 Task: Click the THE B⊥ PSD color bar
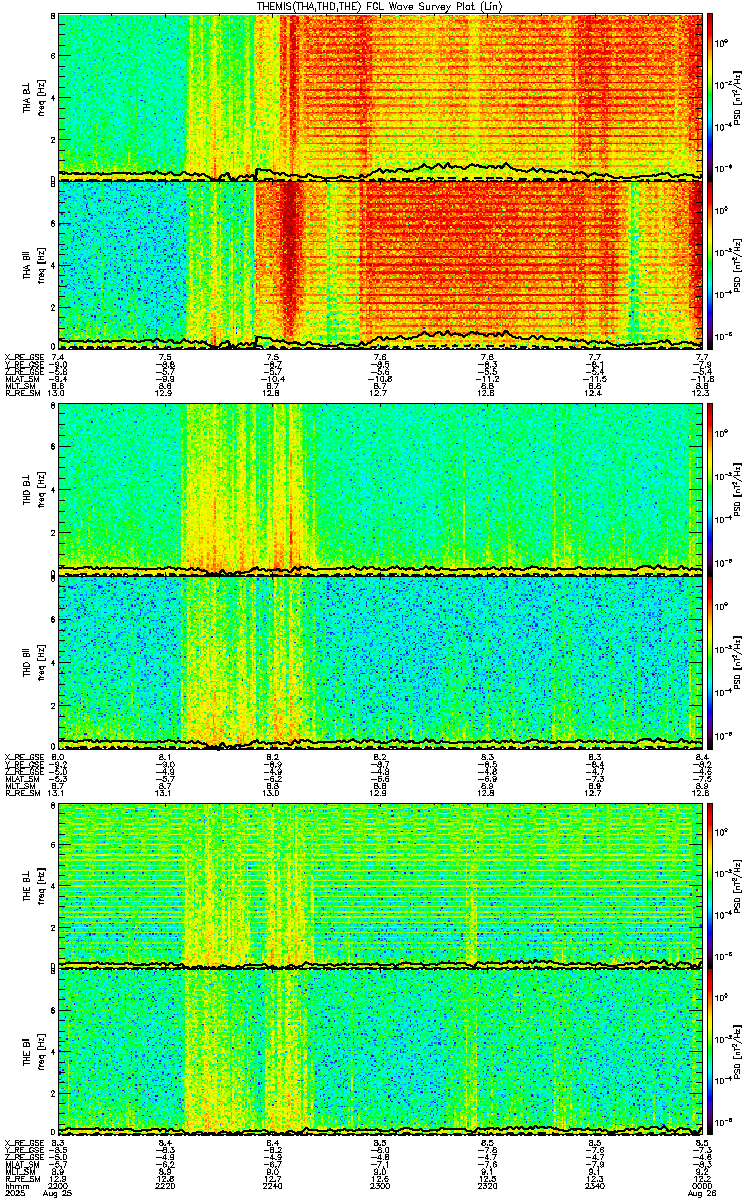709,884
